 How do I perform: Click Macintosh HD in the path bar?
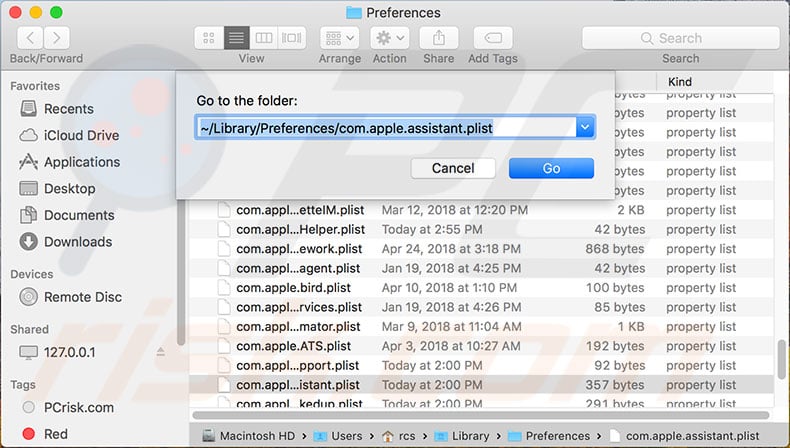pos(249,436)
